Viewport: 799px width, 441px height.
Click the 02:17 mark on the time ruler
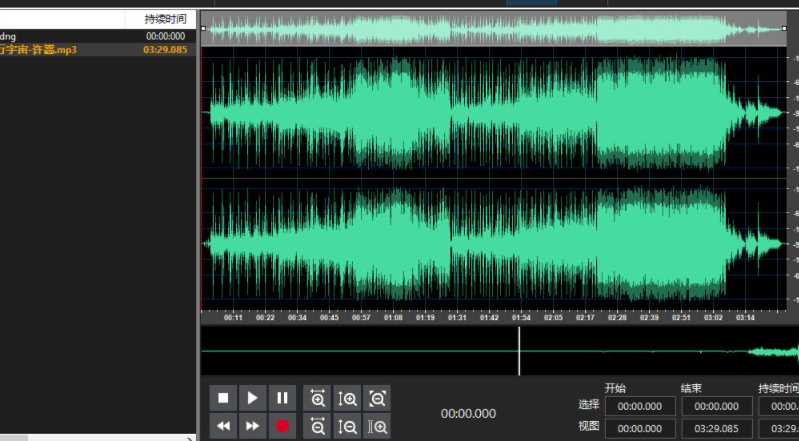(x=585, y=318)
